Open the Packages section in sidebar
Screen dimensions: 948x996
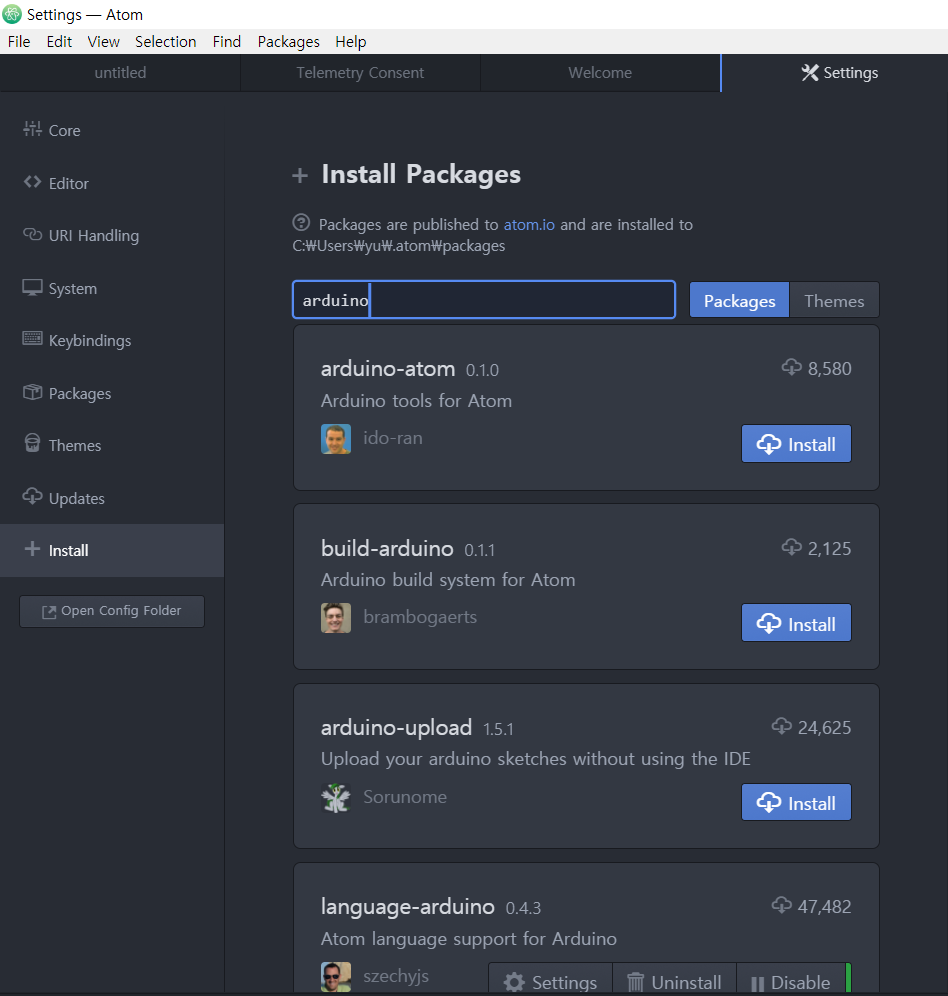(x=112, y=393)
